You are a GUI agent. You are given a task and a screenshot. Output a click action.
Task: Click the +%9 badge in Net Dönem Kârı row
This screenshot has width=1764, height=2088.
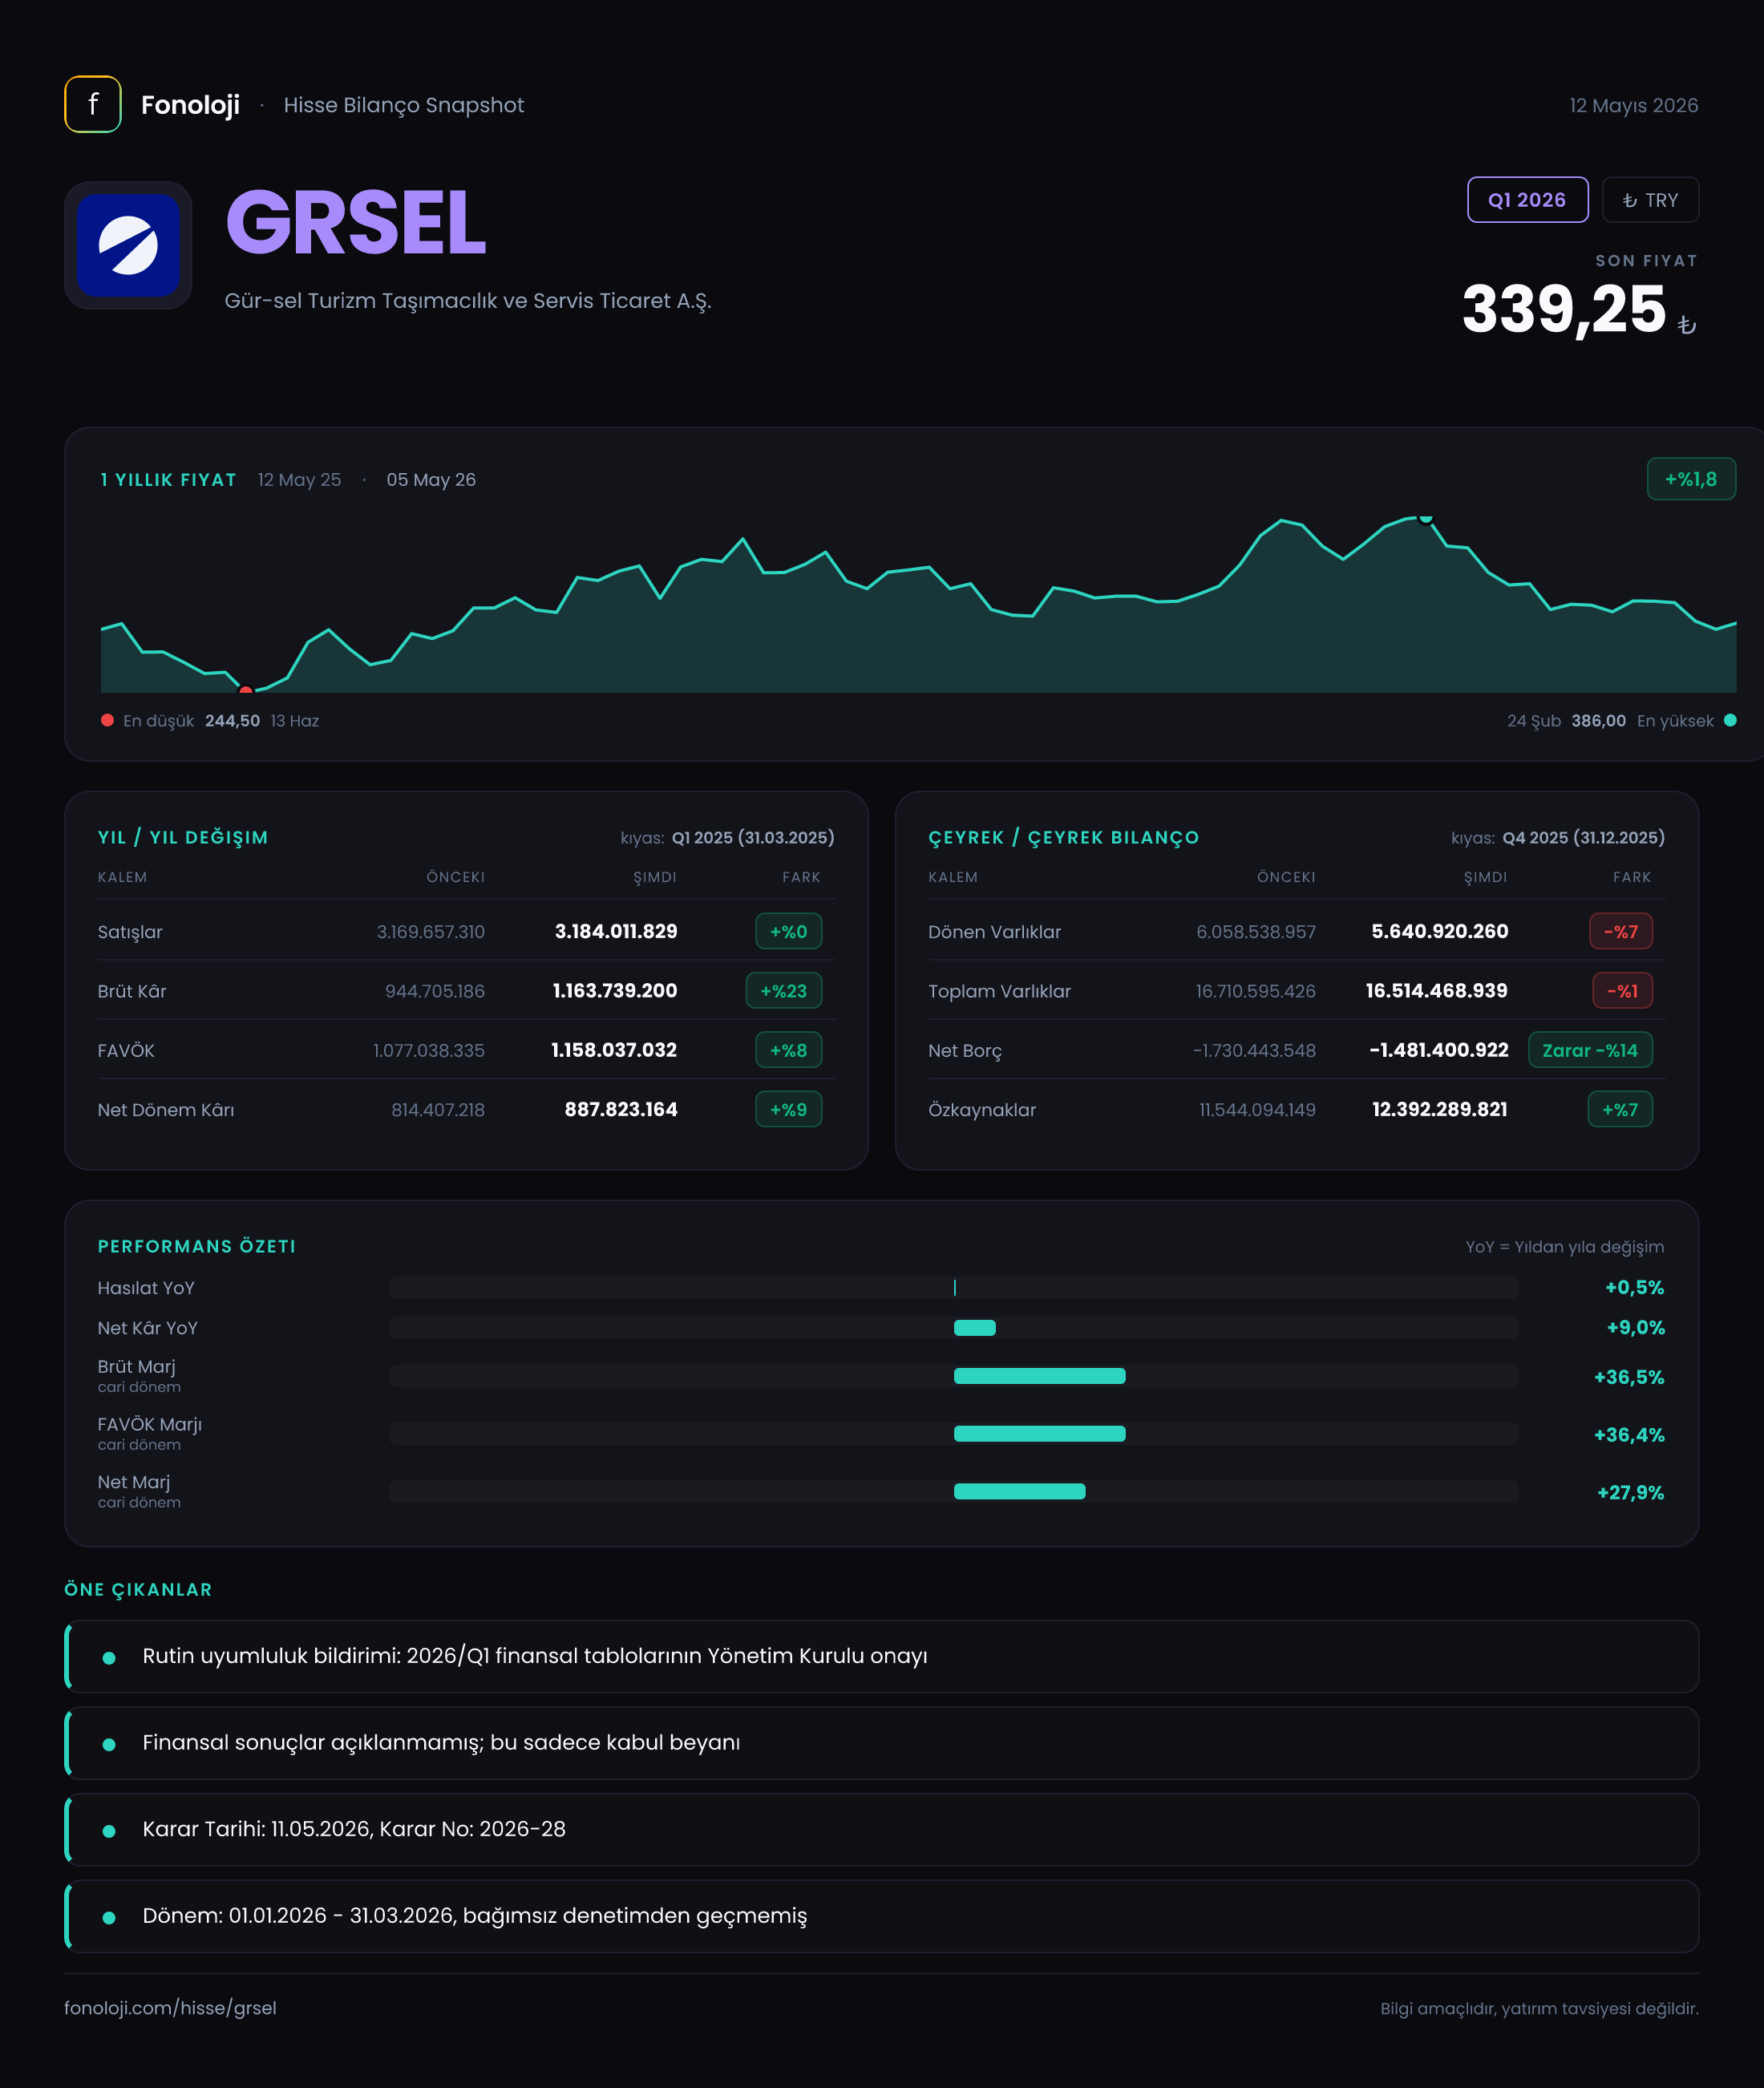pos(788,1109)
